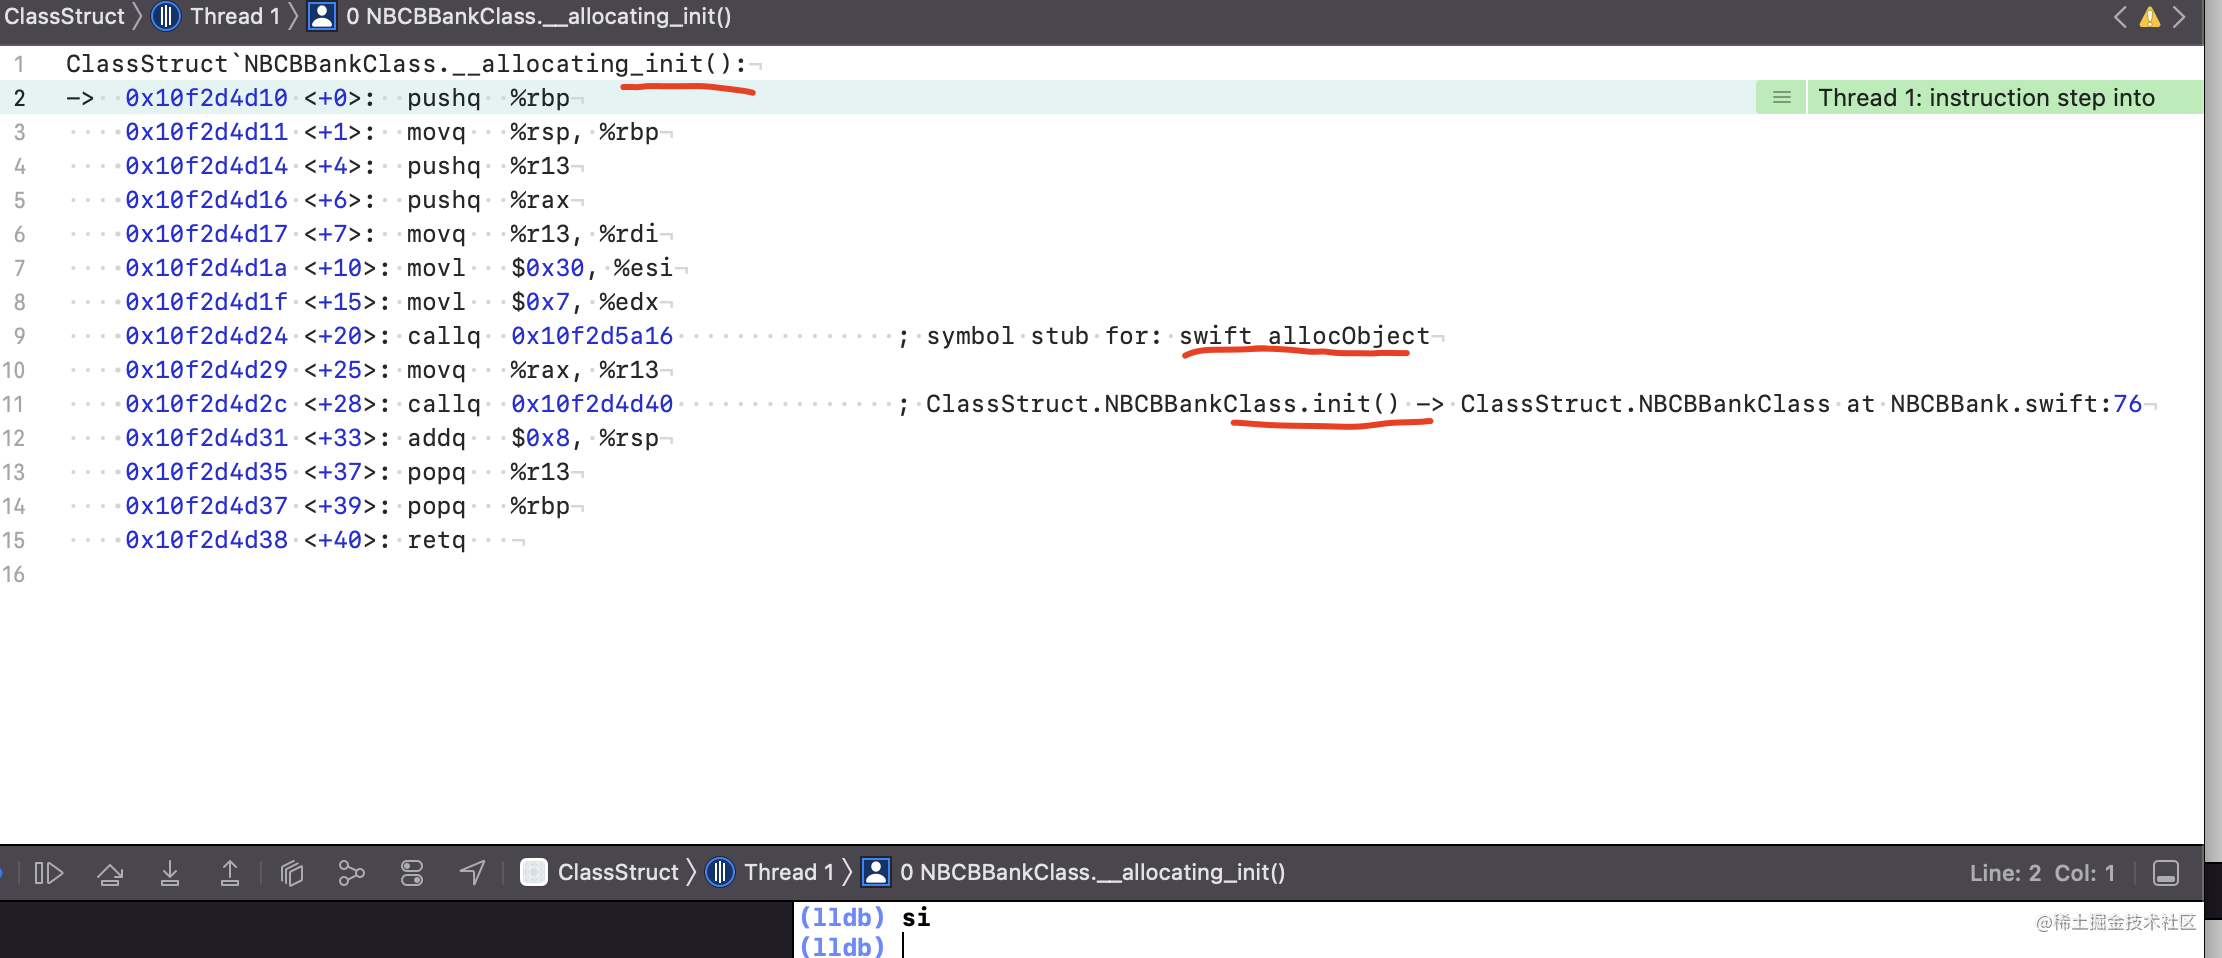
Task: Click the callq target 0x10f2d5a16
Action: point(592,336)
